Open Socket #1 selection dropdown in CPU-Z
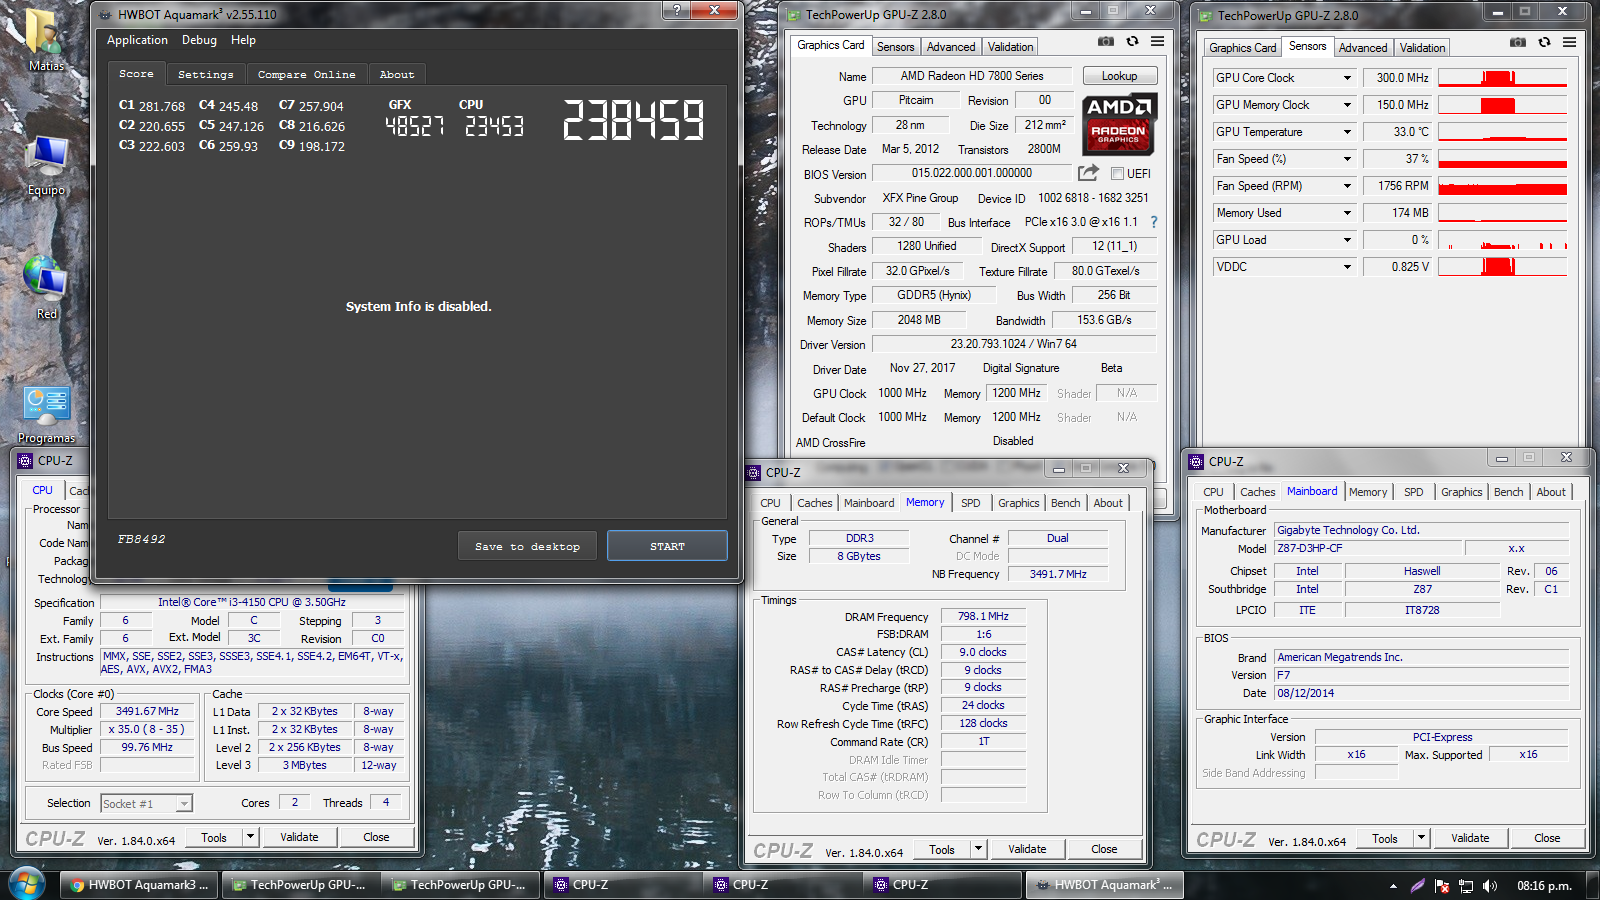1600x900 pixels. click(184, 804)
